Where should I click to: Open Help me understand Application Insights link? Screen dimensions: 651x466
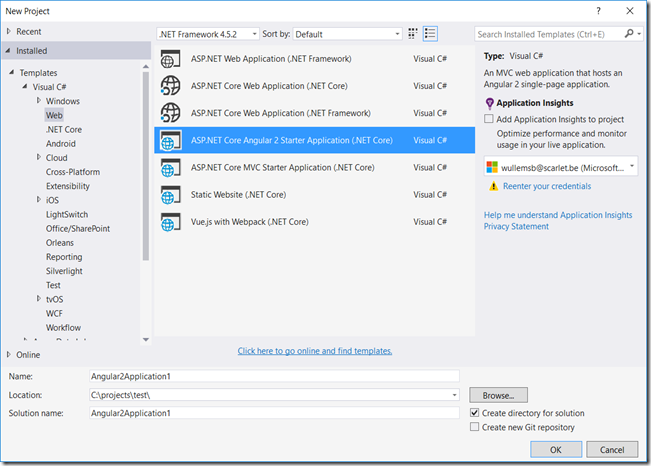click(558, 215)
